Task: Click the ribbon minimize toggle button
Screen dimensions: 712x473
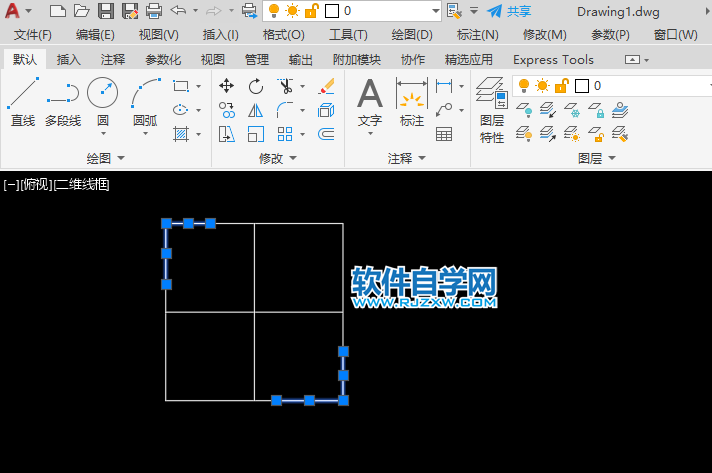Action: coord(633,59)
